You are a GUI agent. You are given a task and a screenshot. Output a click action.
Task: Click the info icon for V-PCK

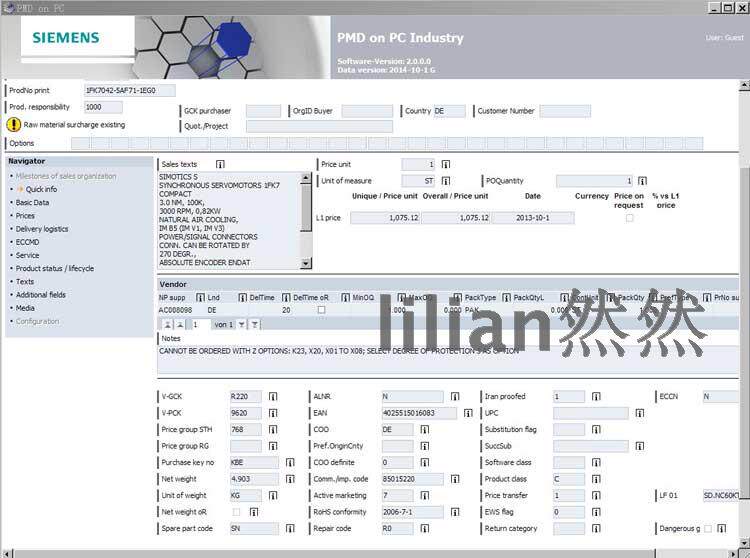(273, 413)
